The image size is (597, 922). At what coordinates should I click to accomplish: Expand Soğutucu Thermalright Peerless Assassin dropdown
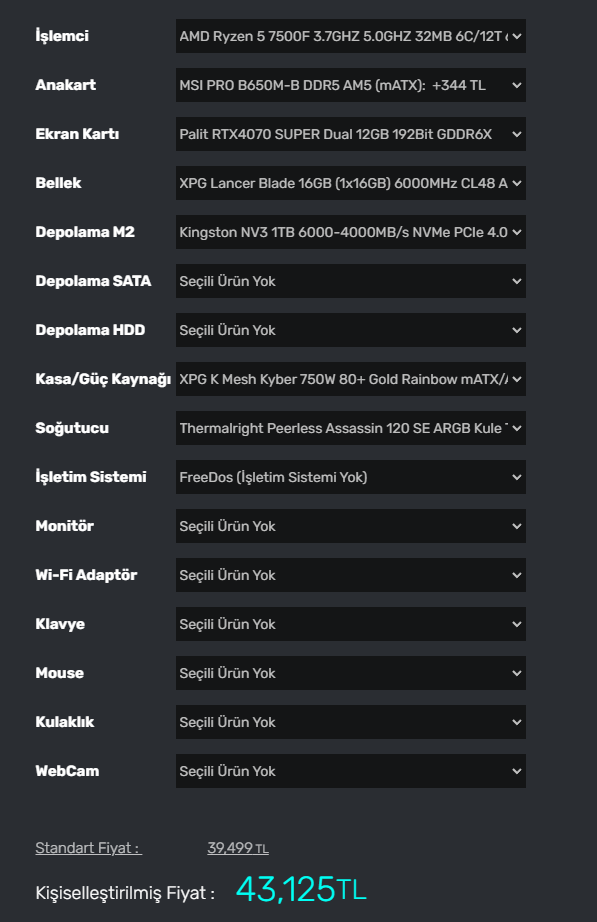coord(351,428)
